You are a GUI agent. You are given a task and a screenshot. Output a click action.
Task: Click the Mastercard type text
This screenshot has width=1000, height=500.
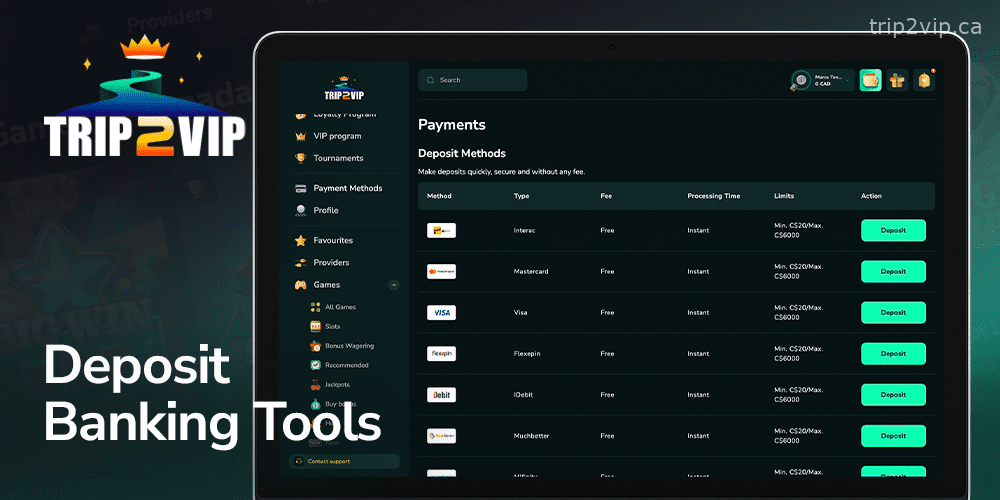[x=531, y=271]
